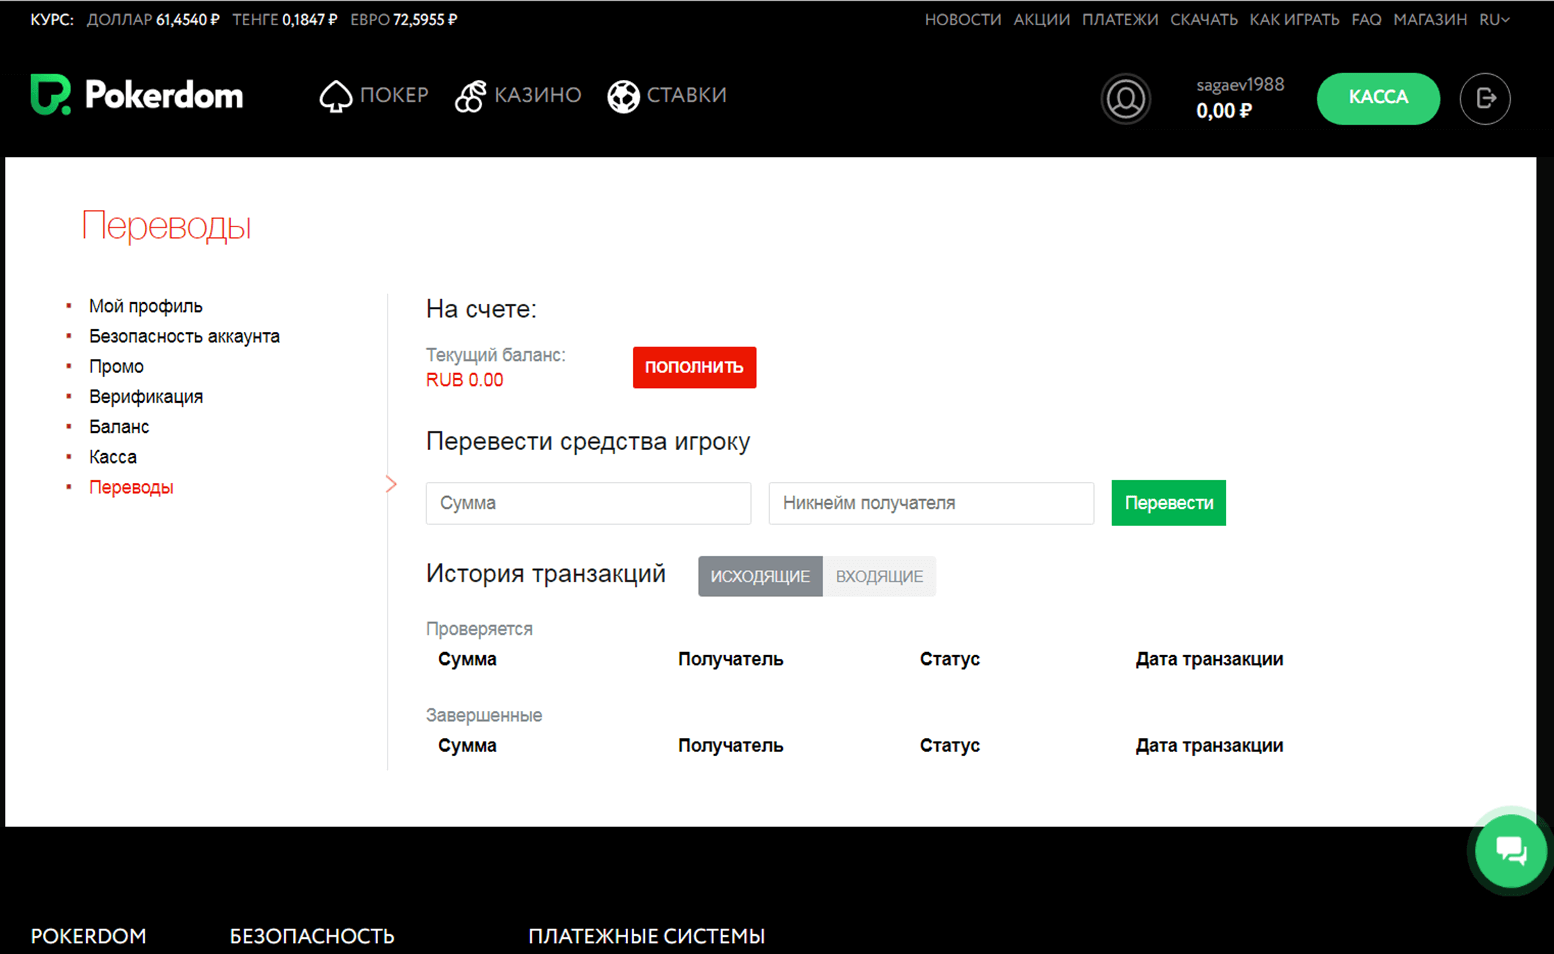Open the FAQ top link

(1366, 19)
